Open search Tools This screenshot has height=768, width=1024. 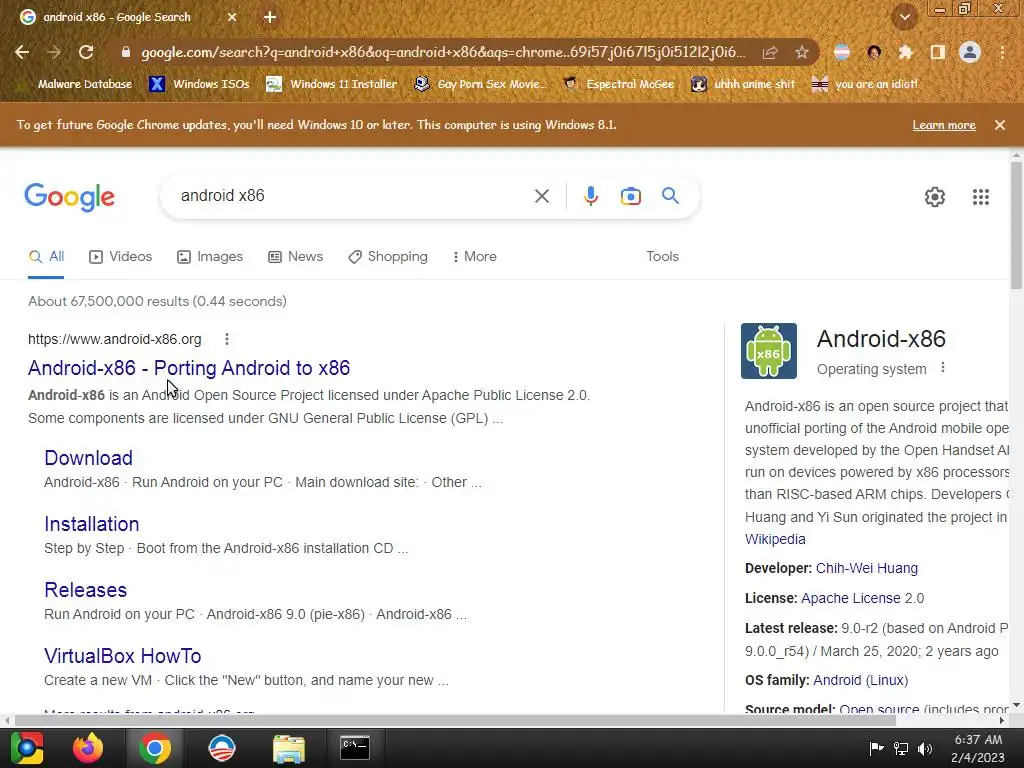pyautogui.click(x=662, y=257)
